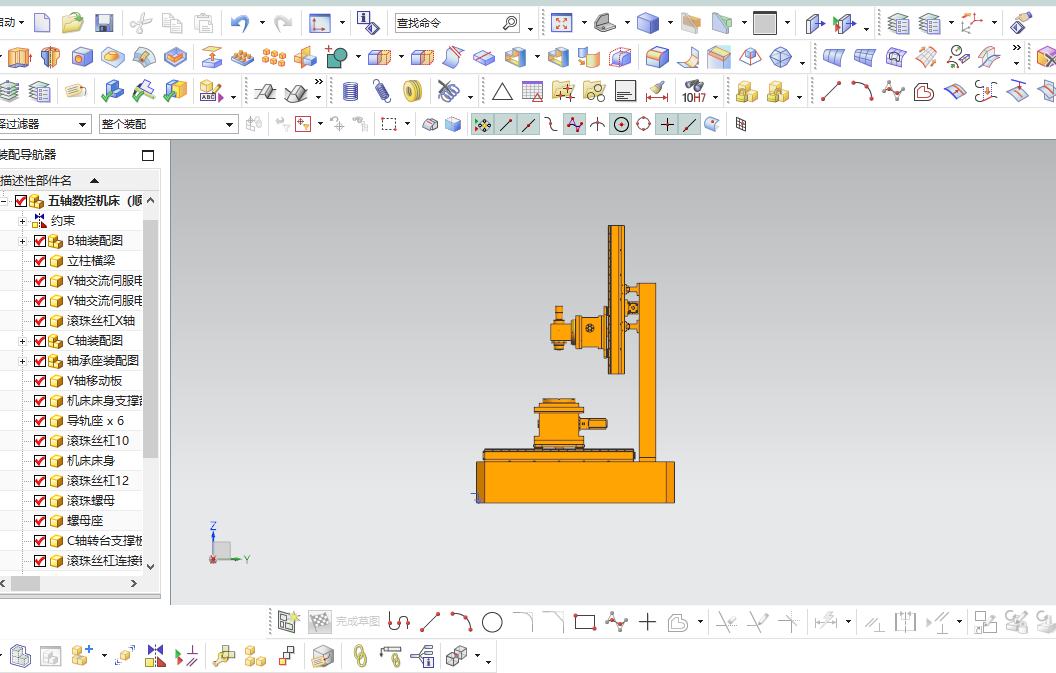
Task: Click the New file icon
Action: [42, 24]
